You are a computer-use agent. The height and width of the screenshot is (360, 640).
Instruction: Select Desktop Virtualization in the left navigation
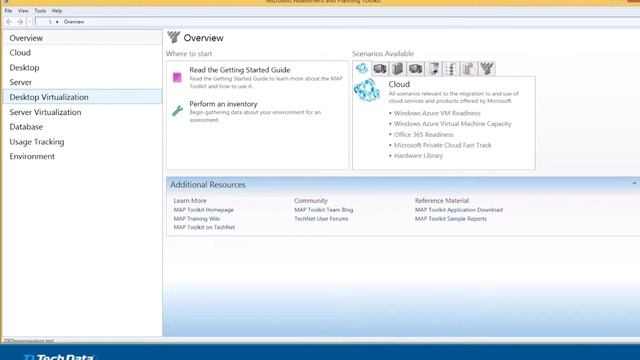click(82, 97)
